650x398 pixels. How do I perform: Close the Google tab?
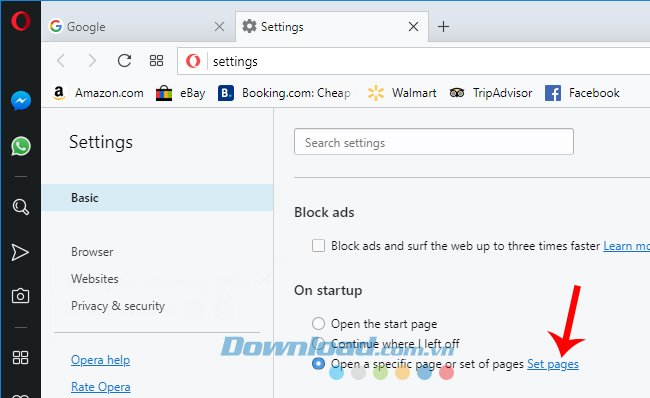[x=219, y=27]
